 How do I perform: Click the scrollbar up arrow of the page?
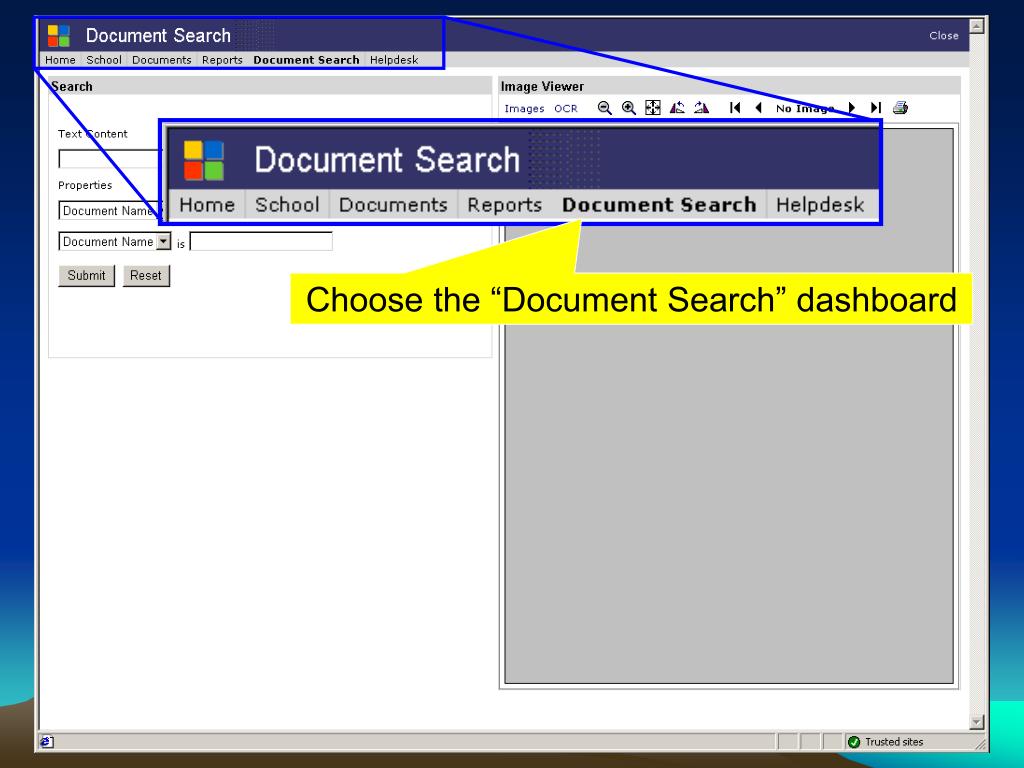(x=976, y=26)
